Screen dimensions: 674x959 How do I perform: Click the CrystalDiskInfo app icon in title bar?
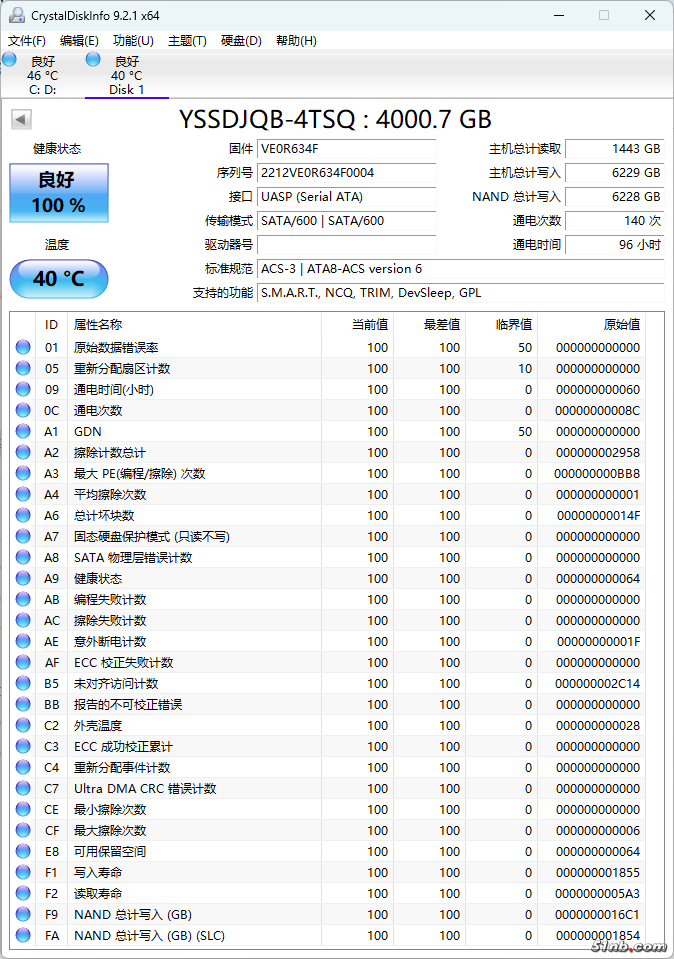17,15
